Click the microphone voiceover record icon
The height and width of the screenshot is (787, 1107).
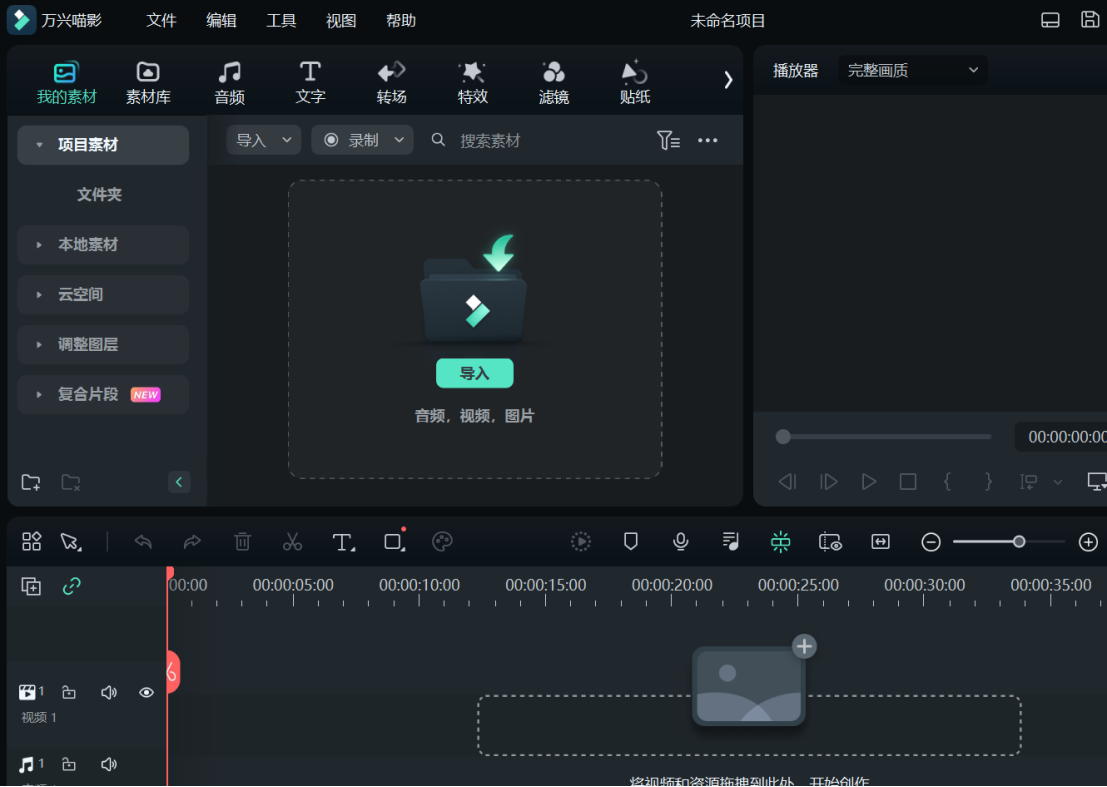[x=681, y=541]
